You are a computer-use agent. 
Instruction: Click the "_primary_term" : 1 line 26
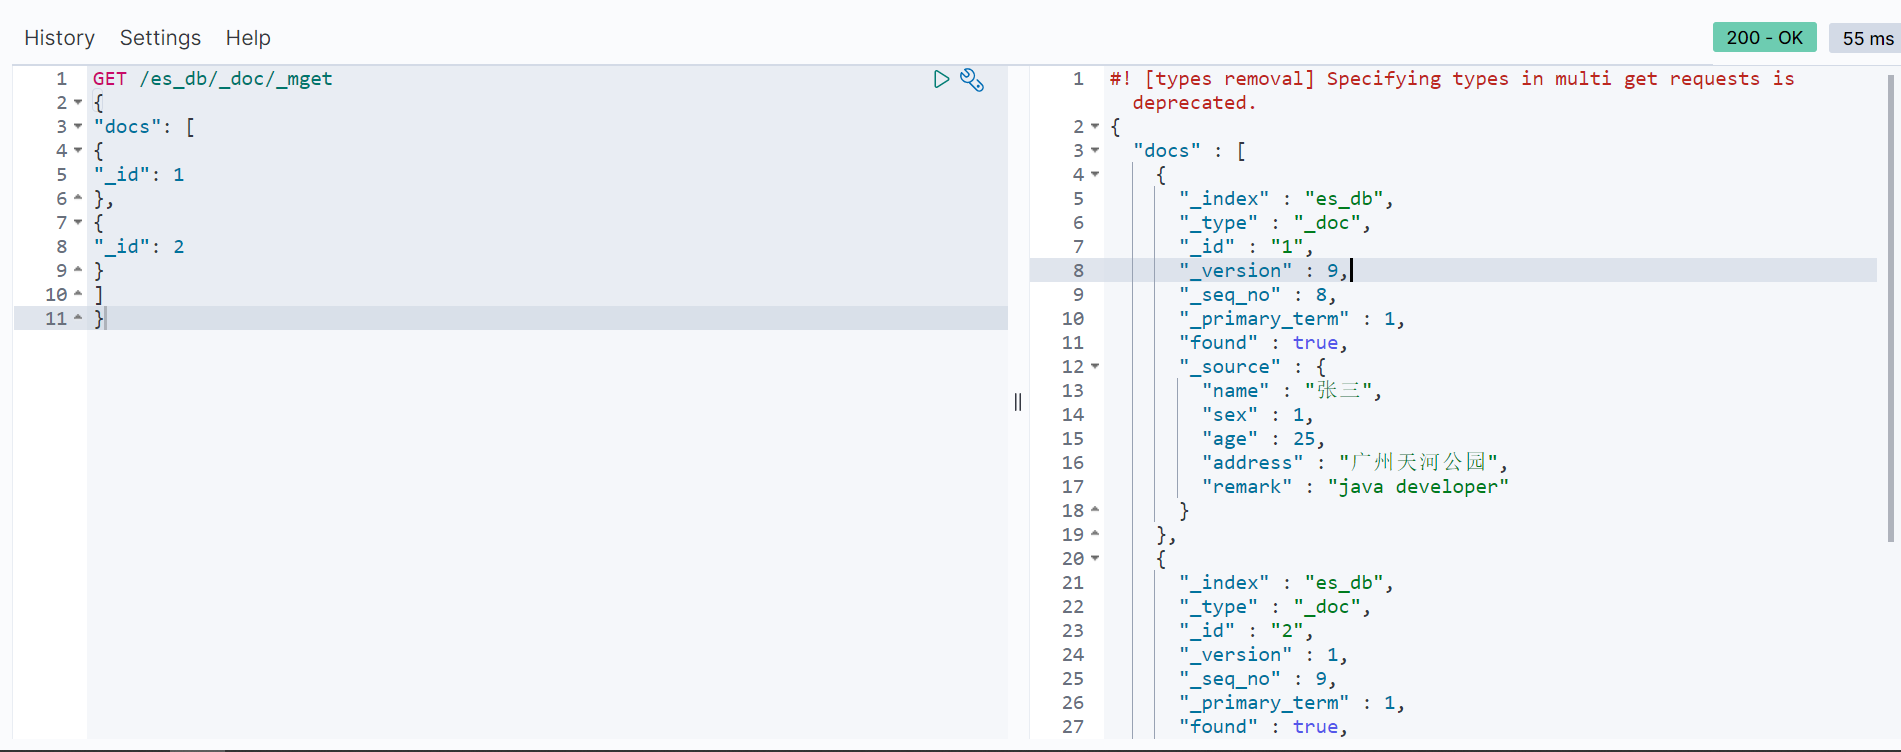click(x=1292, y=703)
